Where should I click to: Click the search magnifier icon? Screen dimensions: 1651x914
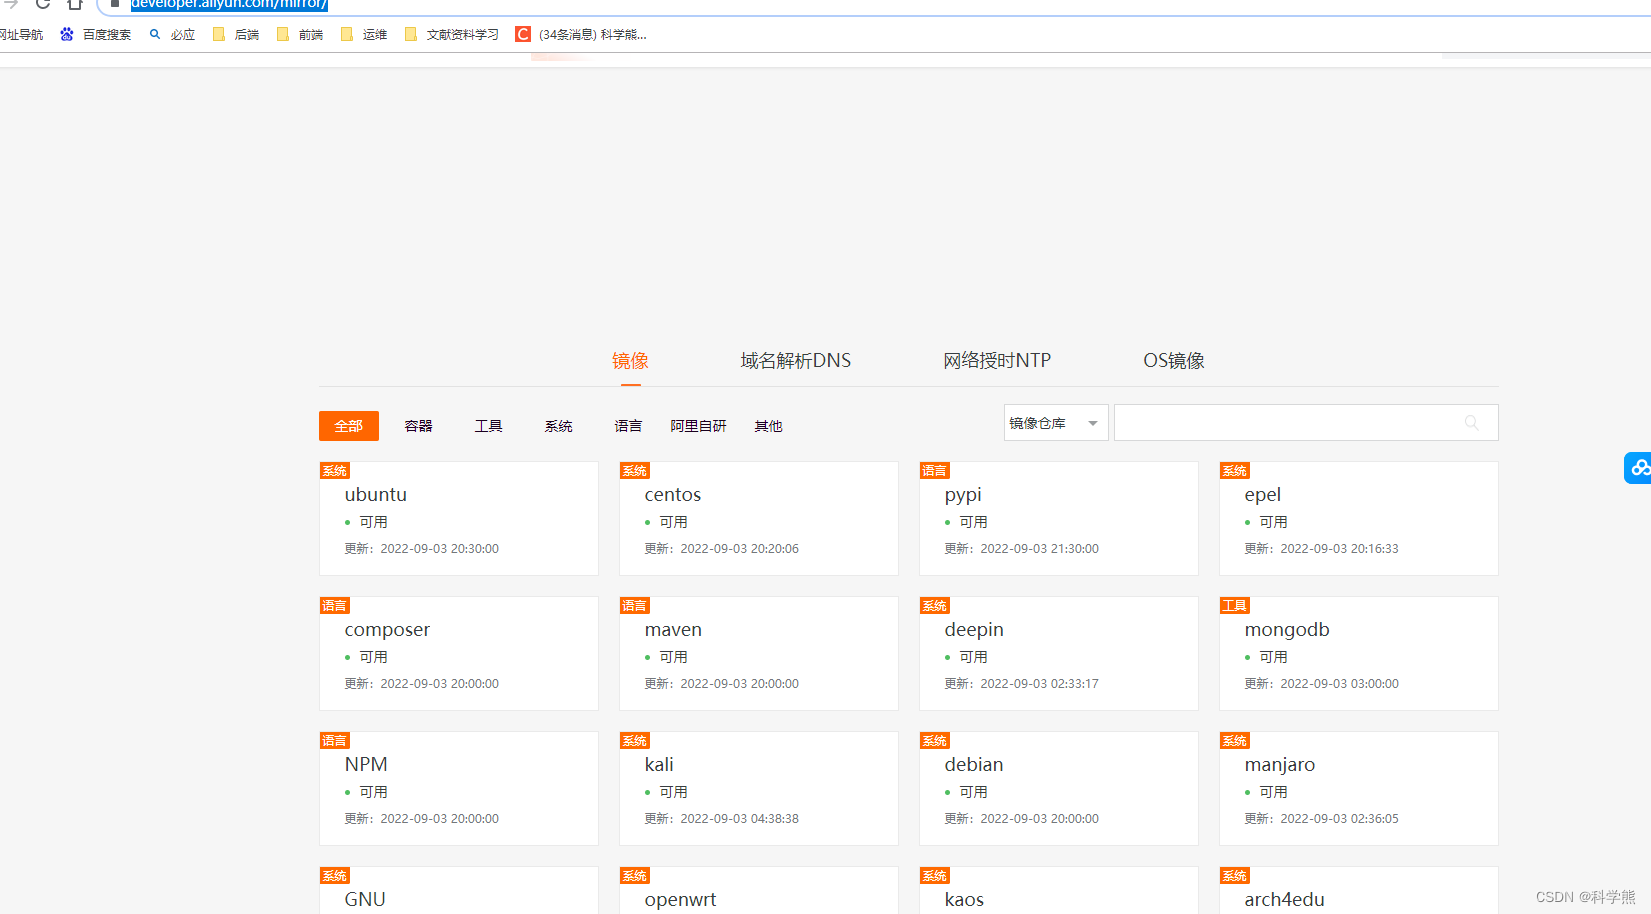1471,422
